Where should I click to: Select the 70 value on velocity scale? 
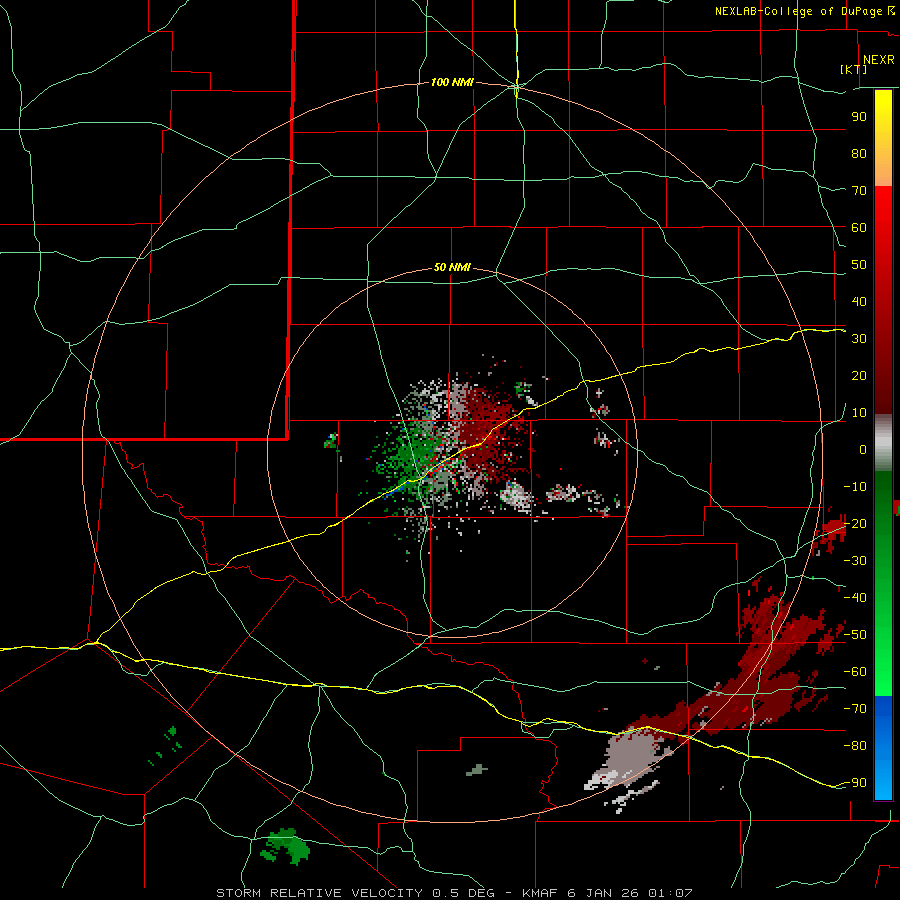pyautogui.click(x=859, y=191)
